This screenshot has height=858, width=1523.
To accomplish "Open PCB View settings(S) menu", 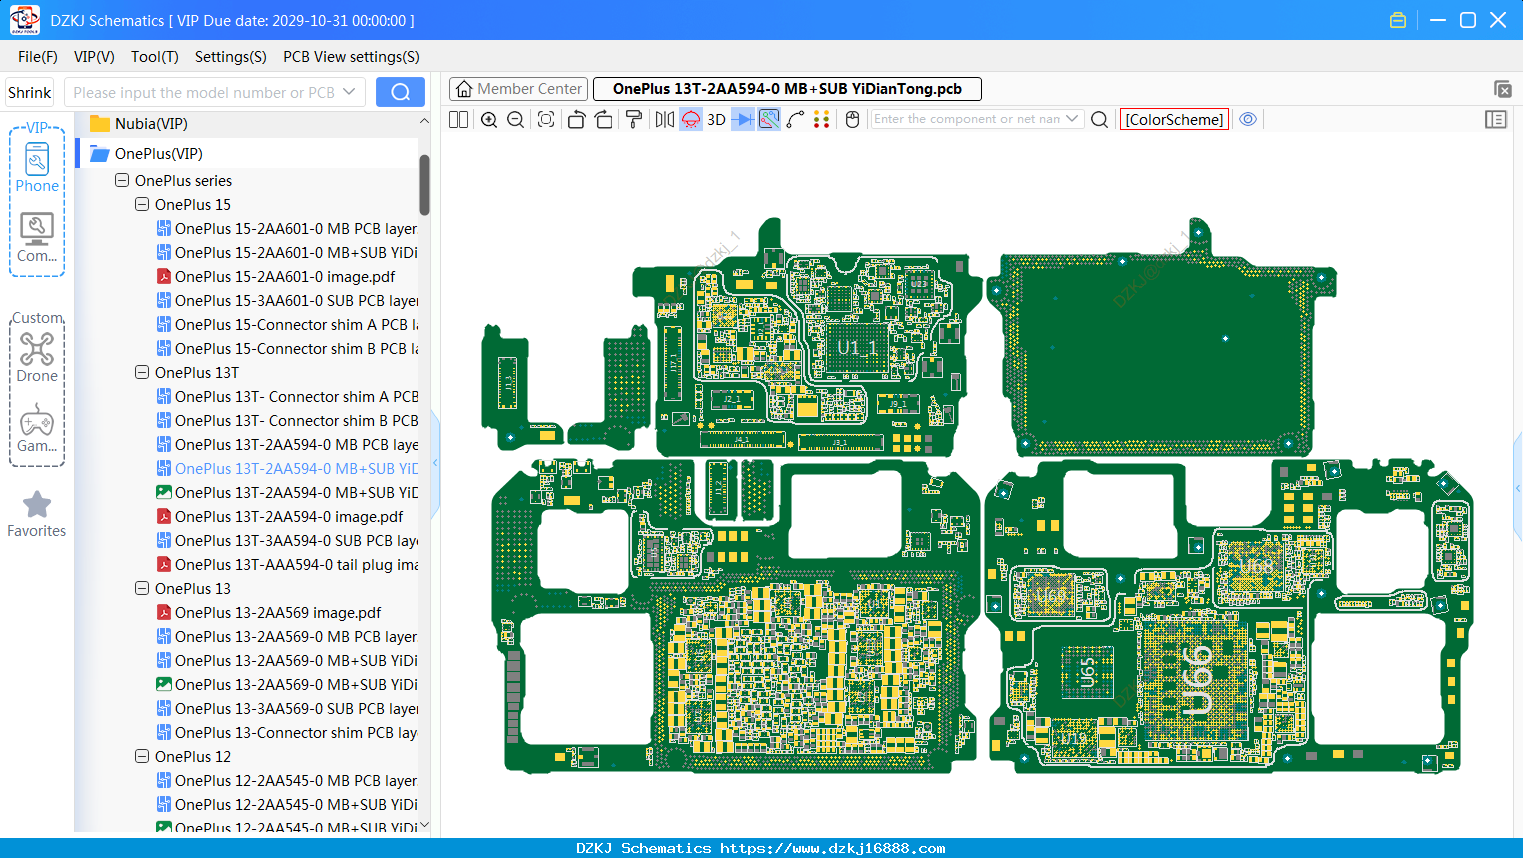I will click(x=351, y=57).
